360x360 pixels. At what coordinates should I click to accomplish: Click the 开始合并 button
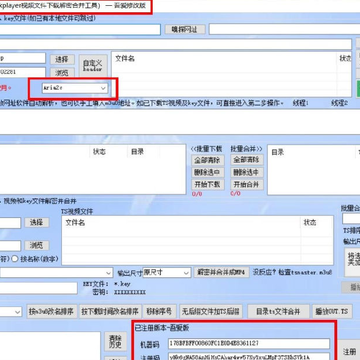coord(247,184)
